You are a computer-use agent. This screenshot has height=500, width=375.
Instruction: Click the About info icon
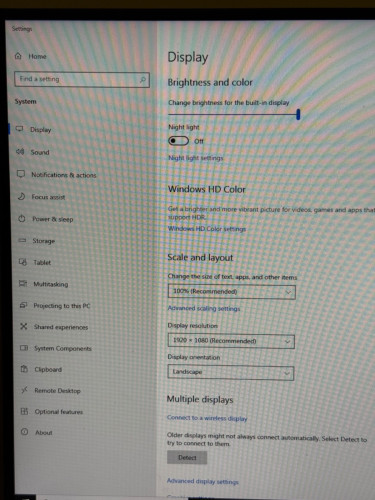tap(24, 432)
